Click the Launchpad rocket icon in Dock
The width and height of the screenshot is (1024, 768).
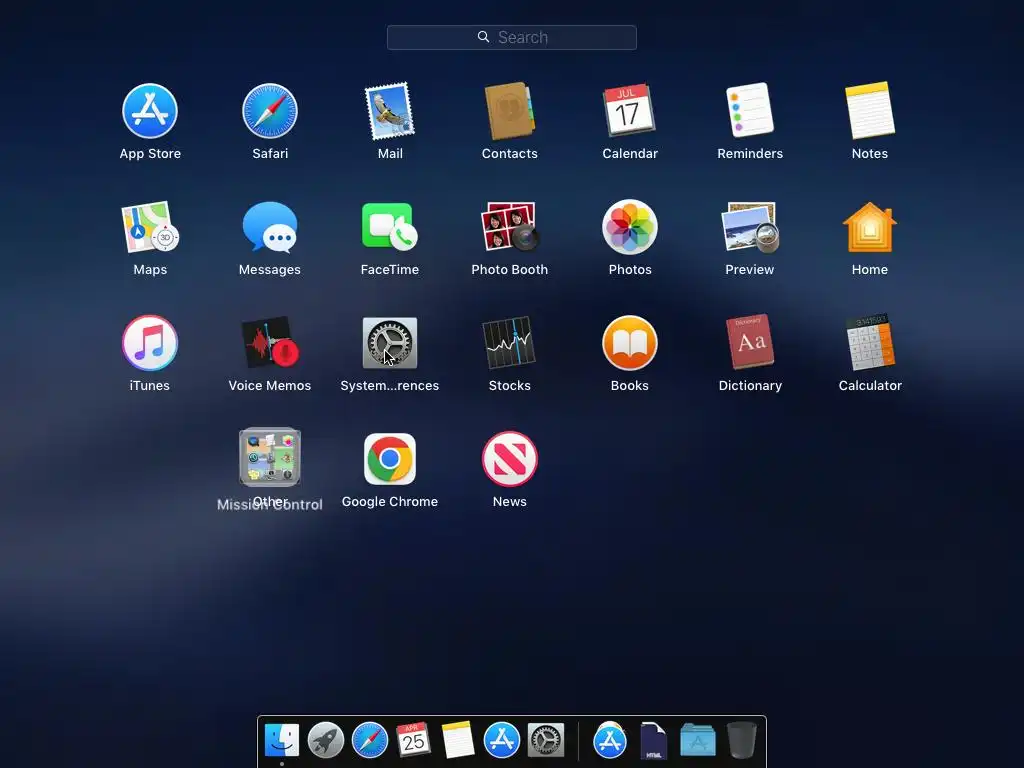[326, 741]
